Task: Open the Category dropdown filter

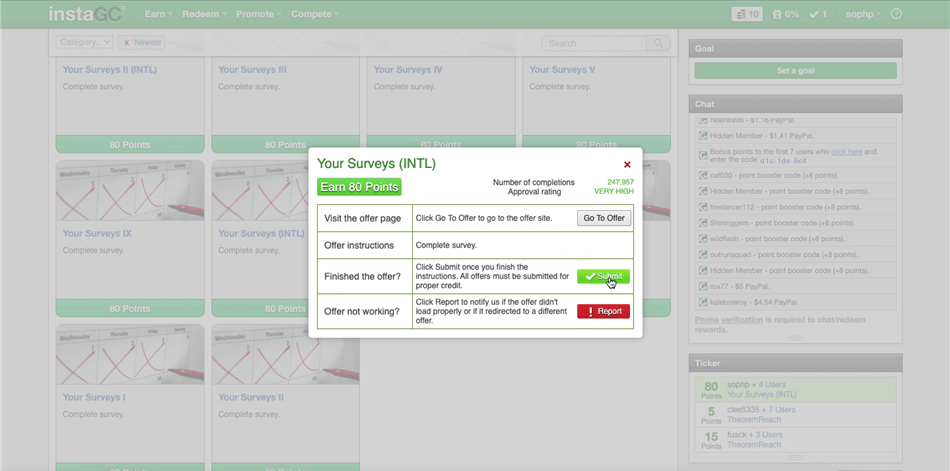Action: 84,42
